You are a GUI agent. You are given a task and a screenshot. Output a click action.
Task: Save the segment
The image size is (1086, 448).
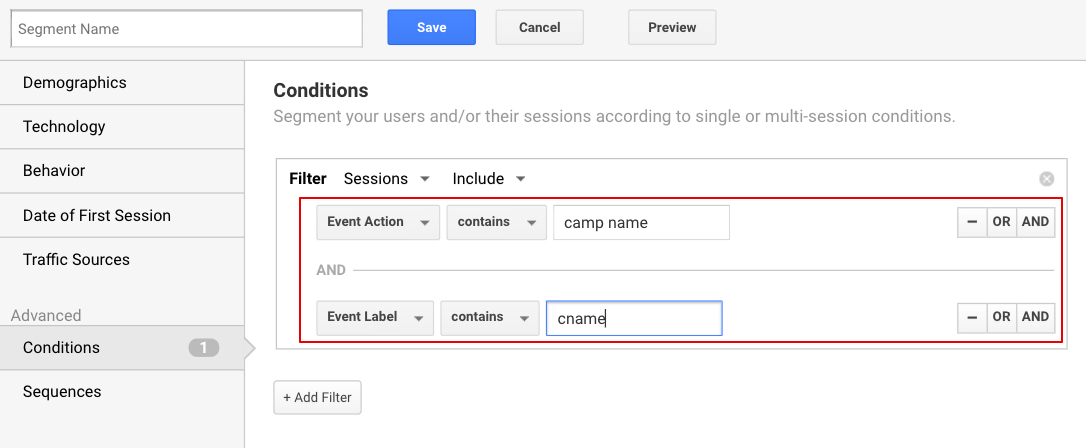click(431, 28)
